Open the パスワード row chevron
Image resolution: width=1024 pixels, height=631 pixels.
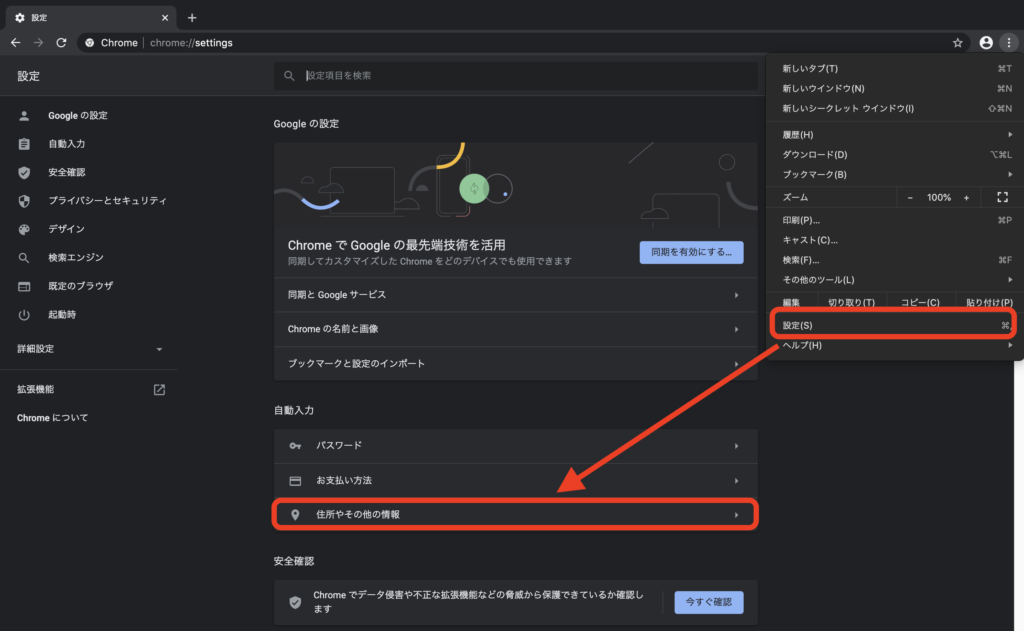click(x=736, y=446)
